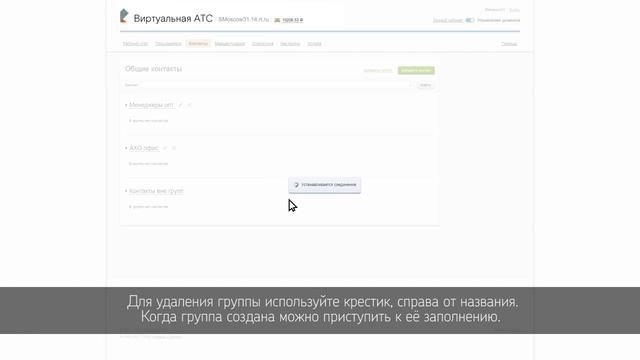Click empty-group note under Менеджеры опт
This screenshot has height=360, width=640.
[148, 121]
